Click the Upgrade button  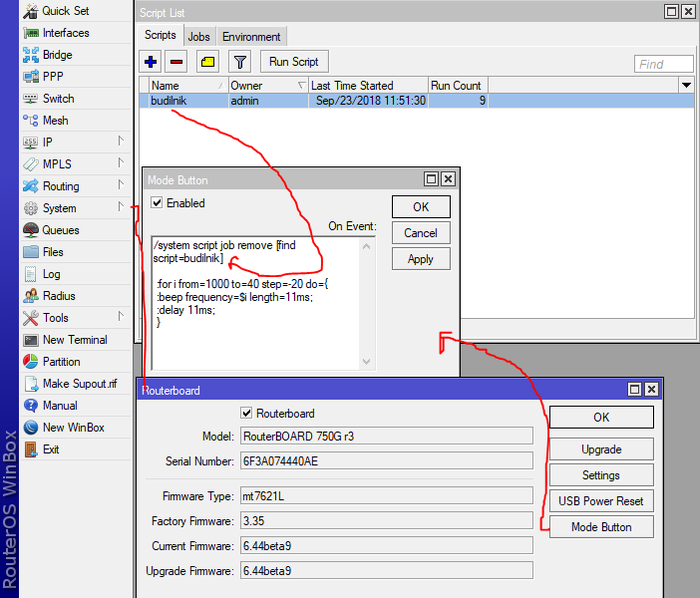(x=601, y=449)
